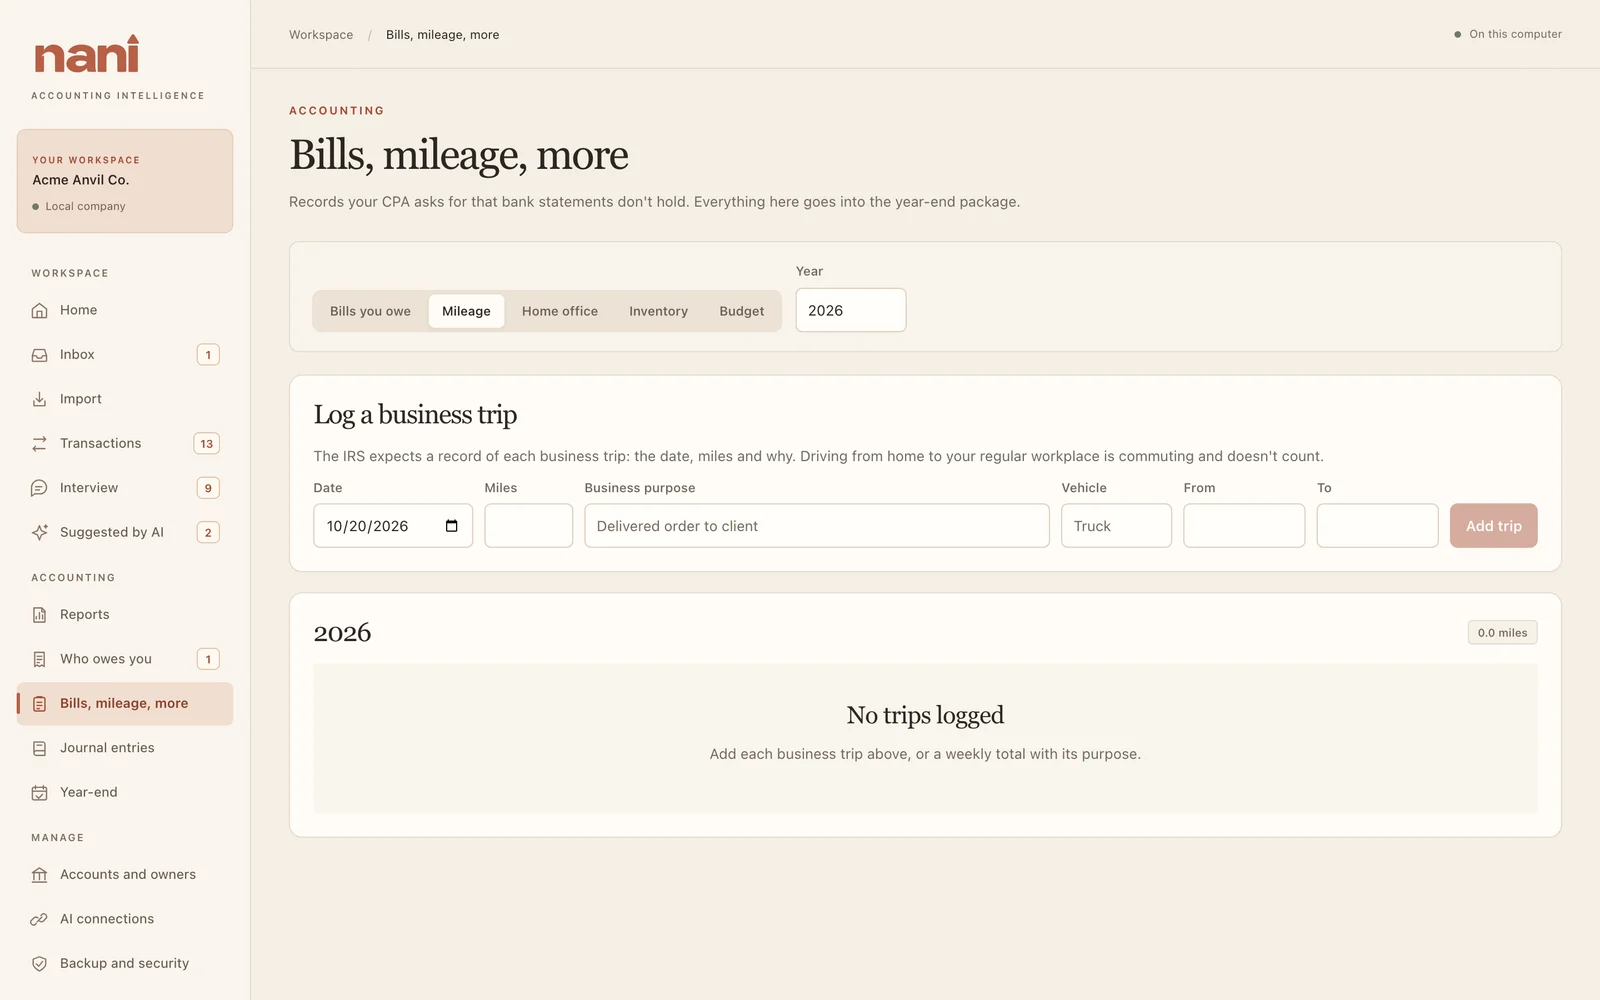Select the Mileage tab
The height and width of the screenshot is (1000, 1600).
(466, 311)
